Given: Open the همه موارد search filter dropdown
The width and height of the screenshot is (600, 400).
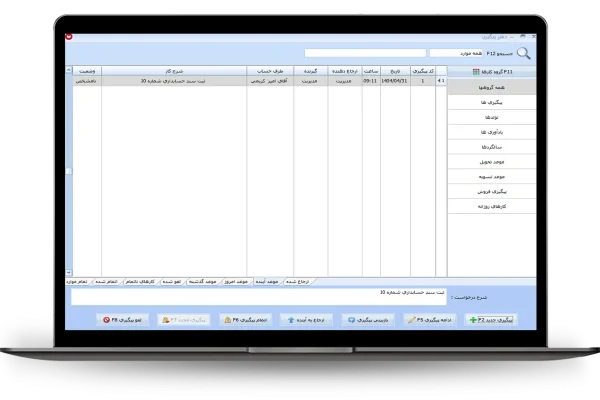Looking at the screenshot, I should pyautogui.click(x=456, y=53).
